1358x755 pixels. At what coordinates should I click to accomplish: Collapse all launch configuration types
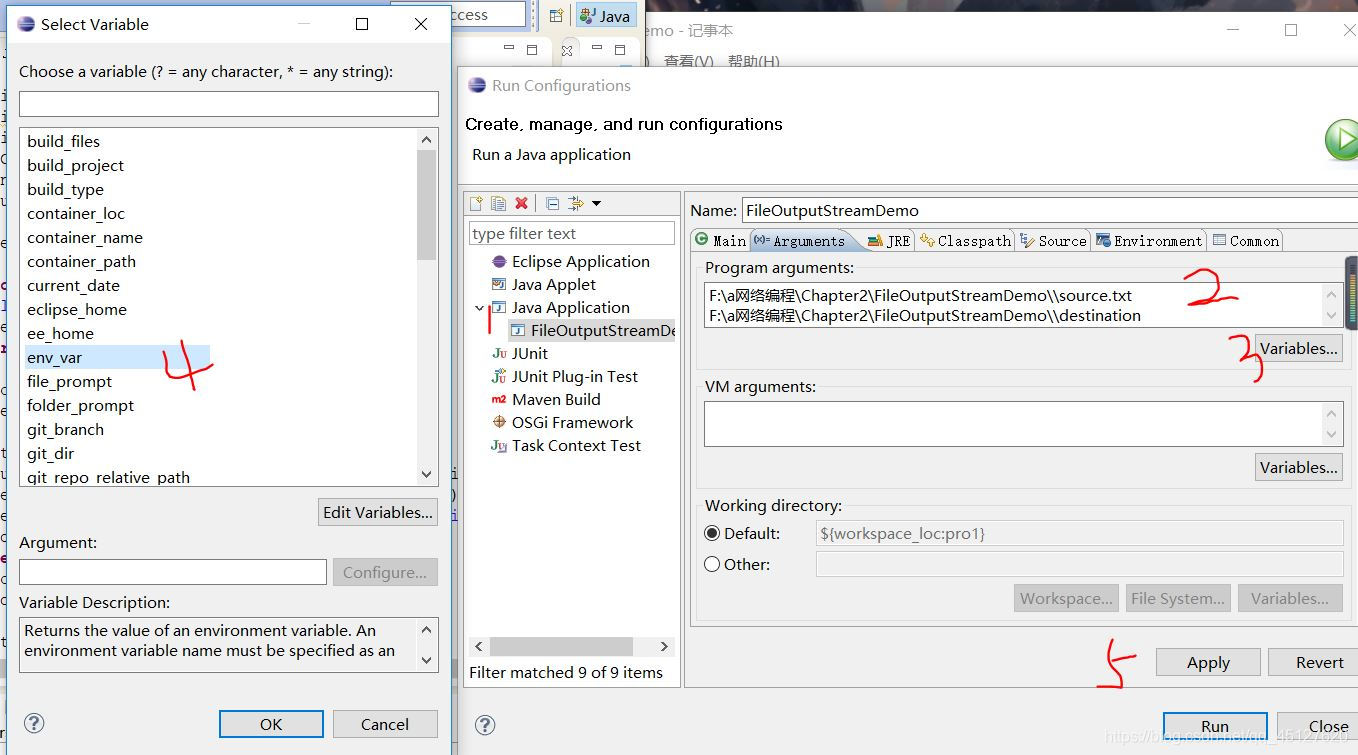[551, 202]
